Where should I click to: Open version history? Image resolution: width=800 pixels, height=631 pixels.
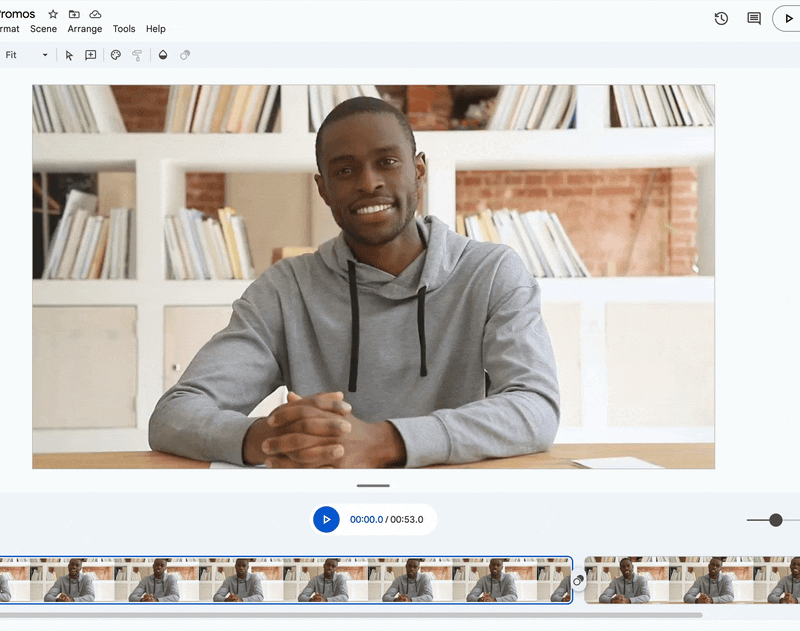coord(721,18)
